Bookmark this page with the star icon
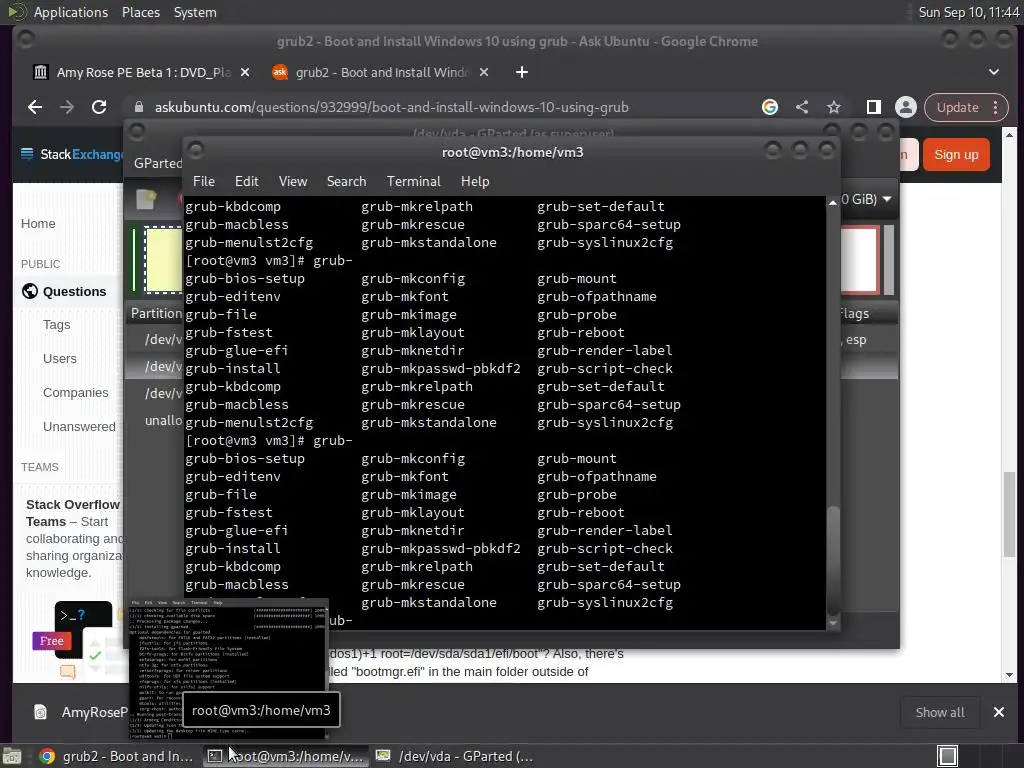This screenshot has width=1024, height=768. pos(834,107)
